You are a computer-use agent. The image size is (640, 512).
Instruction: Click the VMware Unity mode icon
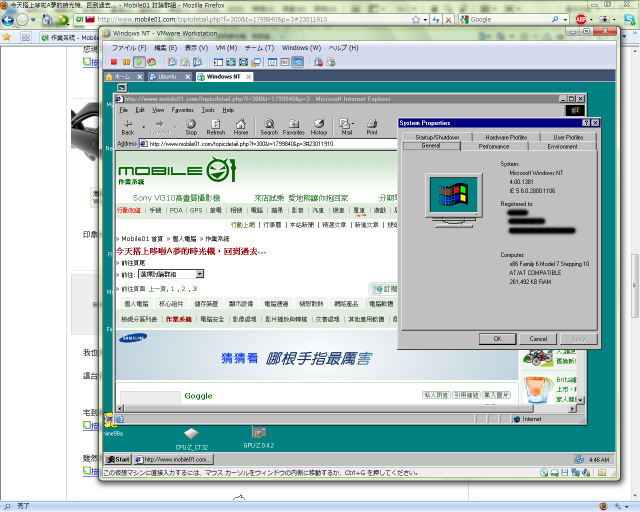(256, 62)
